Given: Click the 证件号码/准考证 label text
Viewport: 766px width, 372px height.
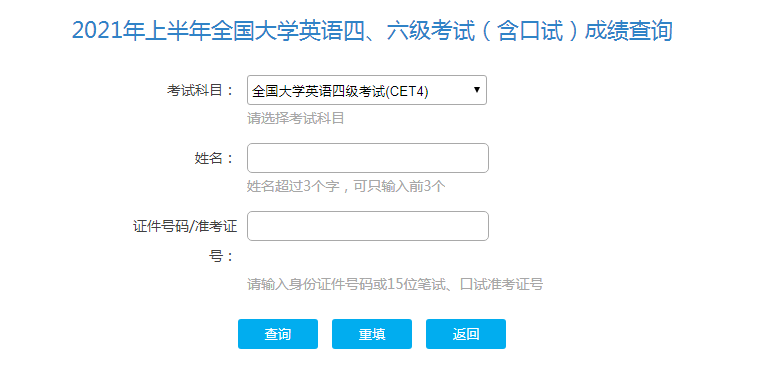Looking at the screenshot, I should pyautogui.click(x=185, y=227).
